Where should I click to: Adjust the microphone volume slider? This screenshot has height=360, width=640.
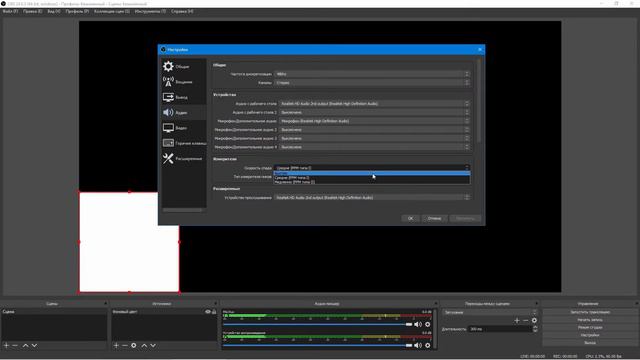(318, 324)
